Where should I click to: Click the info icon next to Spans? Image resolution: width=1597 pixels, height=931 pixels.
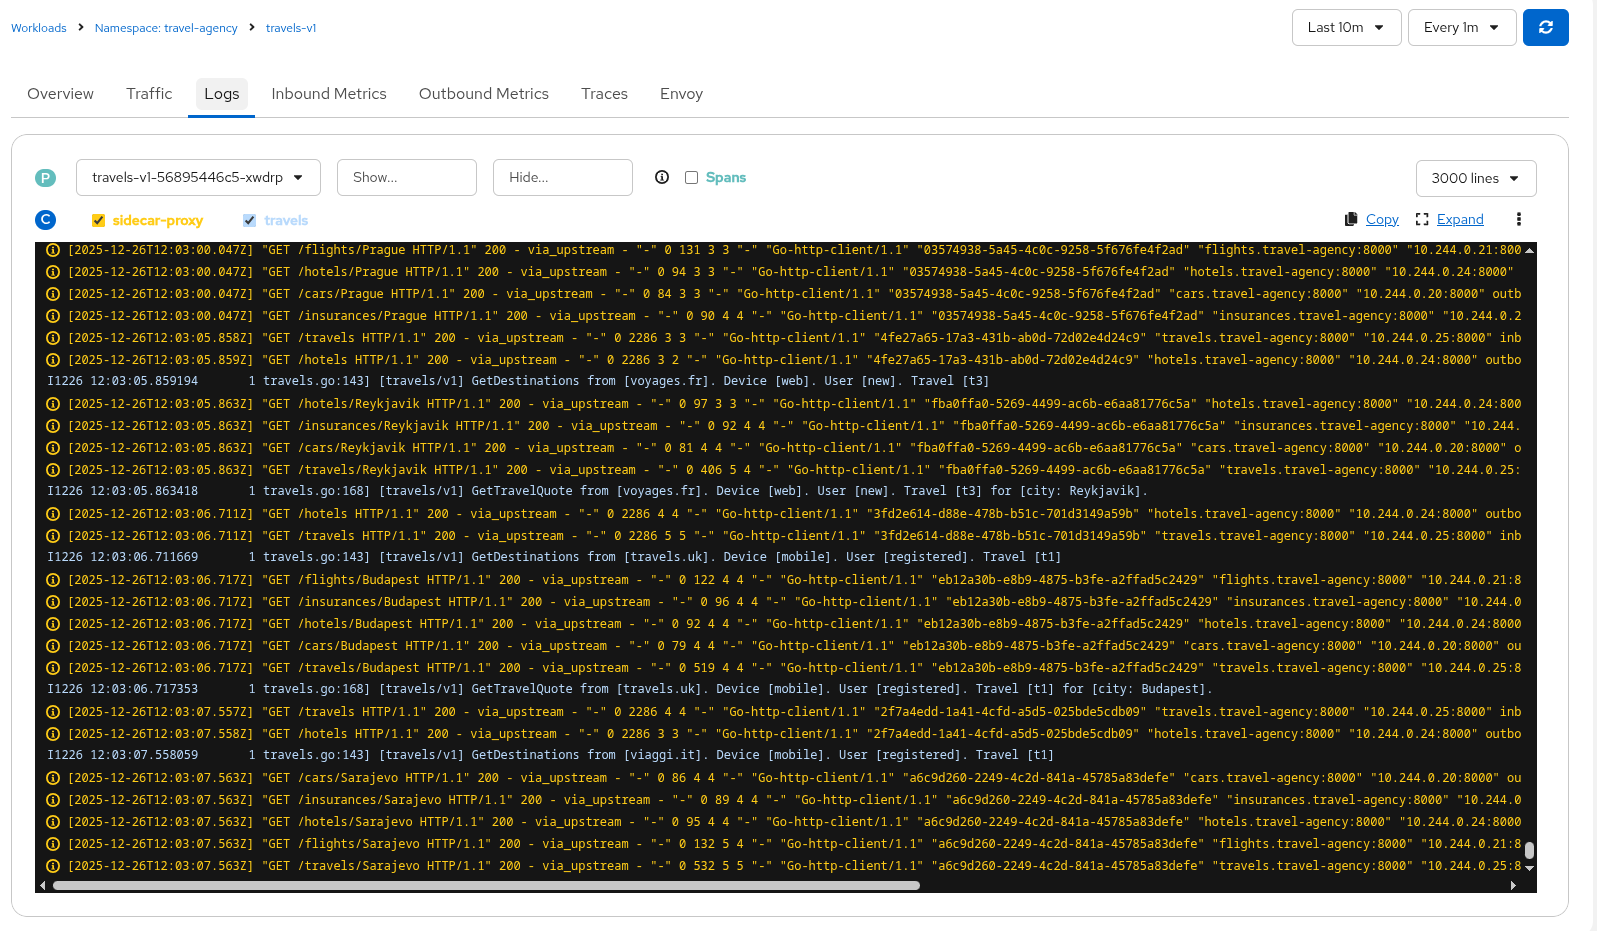click(x=662, y=178)
